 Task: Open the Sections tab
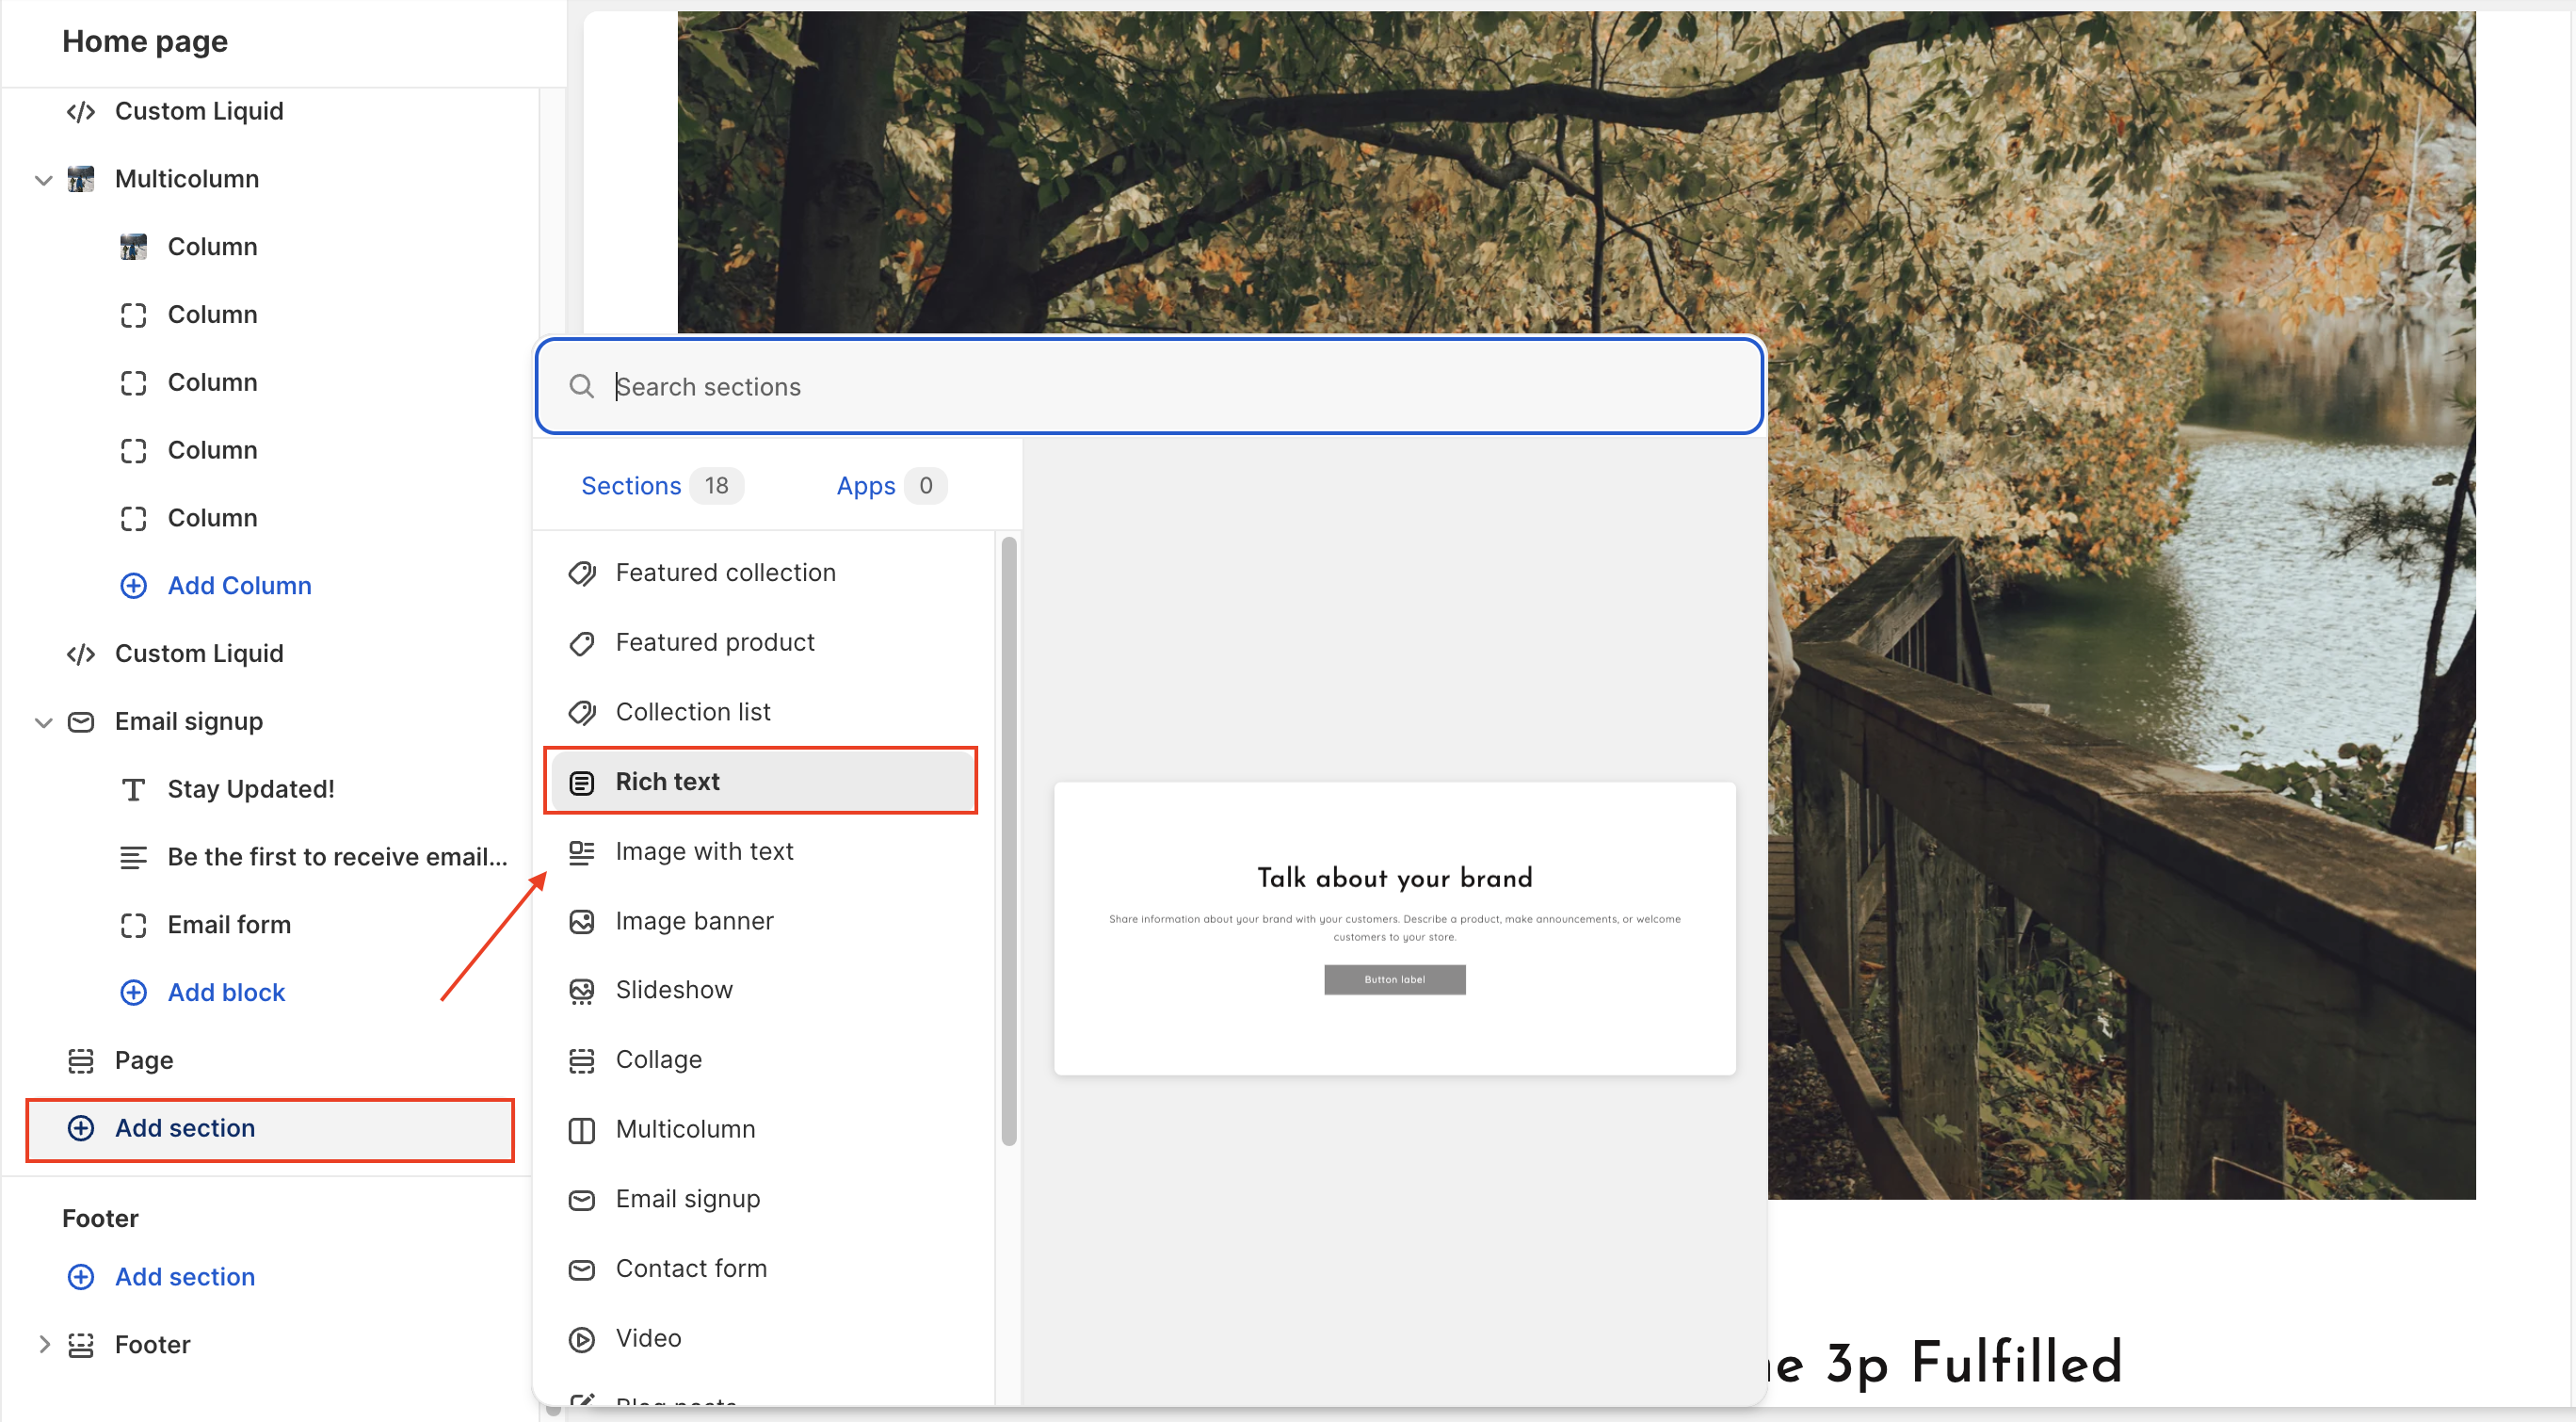click(631, 486)
